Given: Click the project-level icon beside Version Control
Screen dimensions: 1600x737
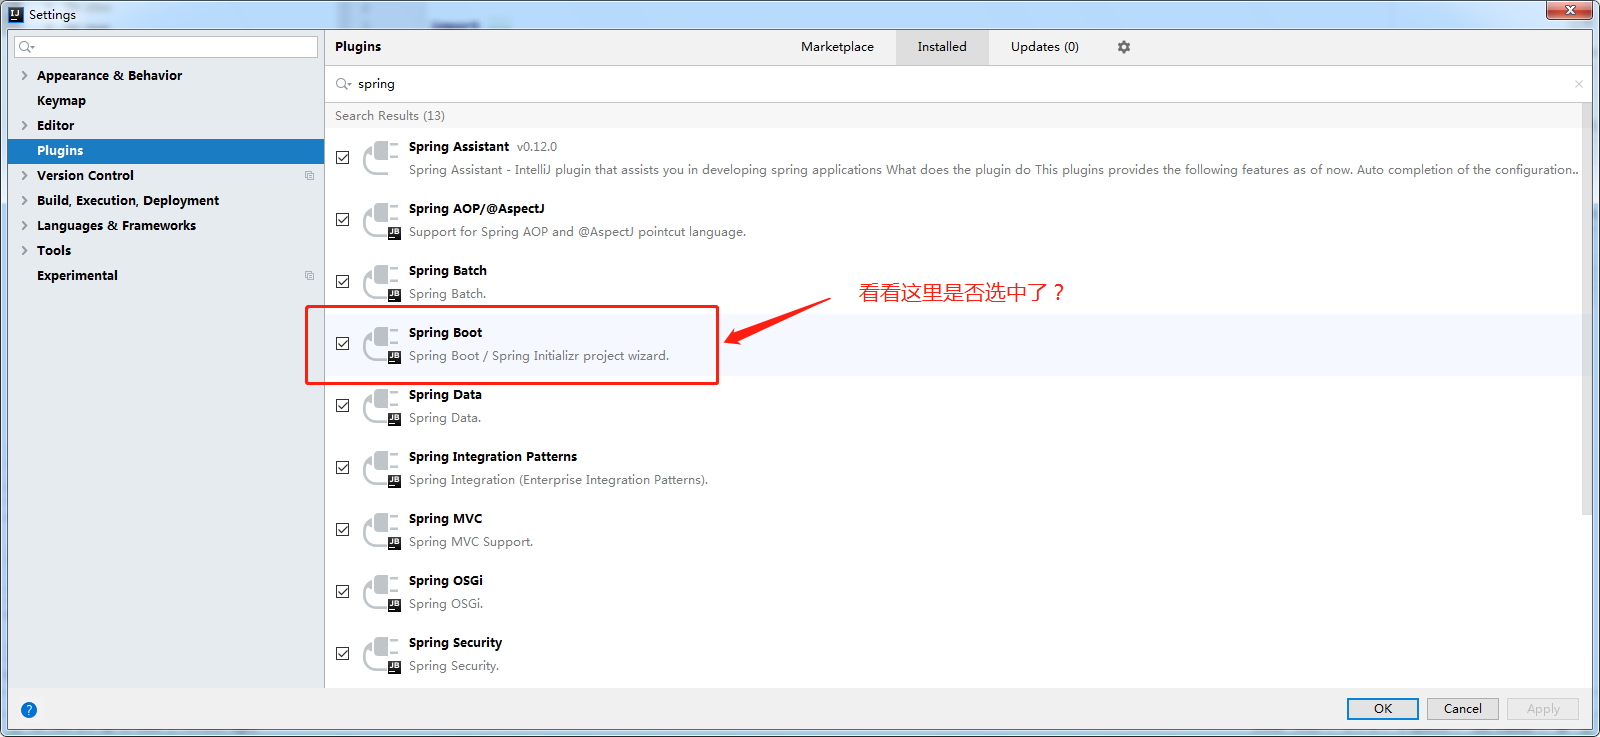Looking at the screenshot, I should click(309, 176).
